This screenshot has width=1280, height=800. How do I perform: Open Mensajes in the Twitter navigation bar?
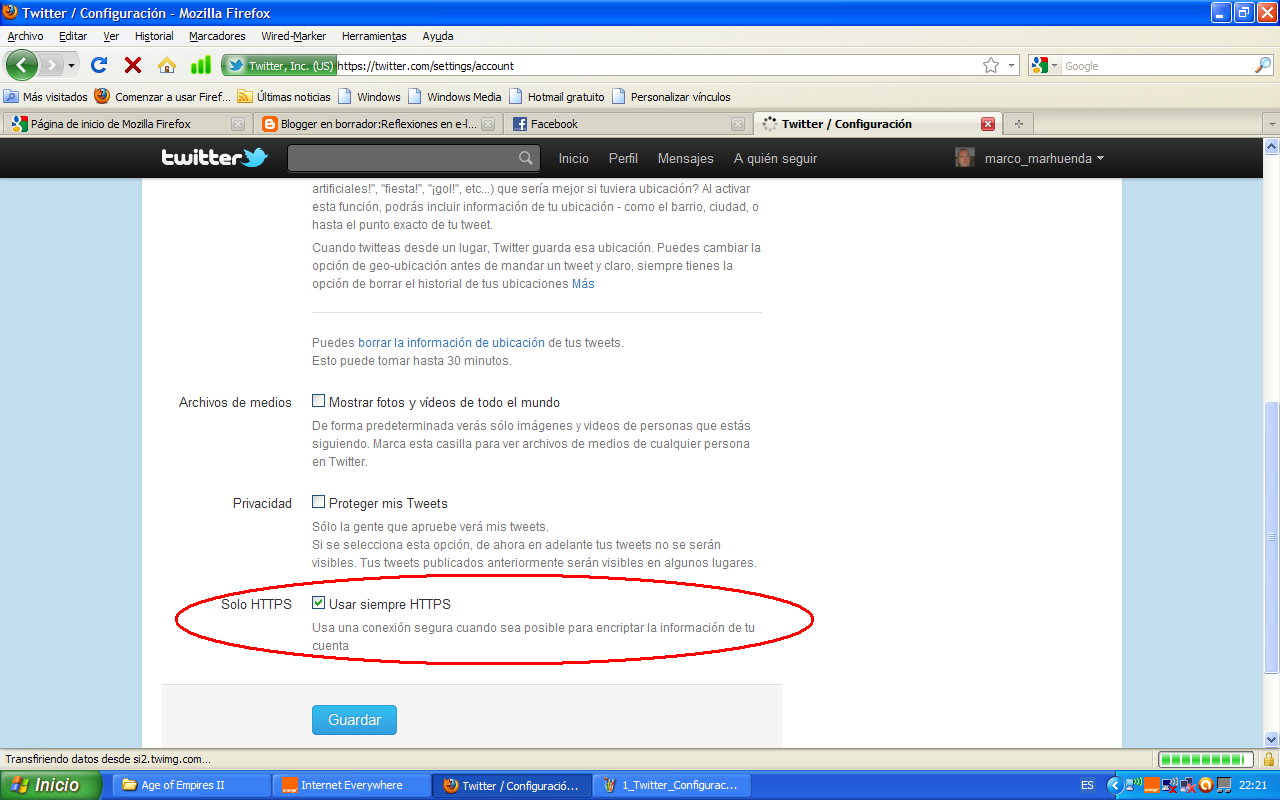686,158
